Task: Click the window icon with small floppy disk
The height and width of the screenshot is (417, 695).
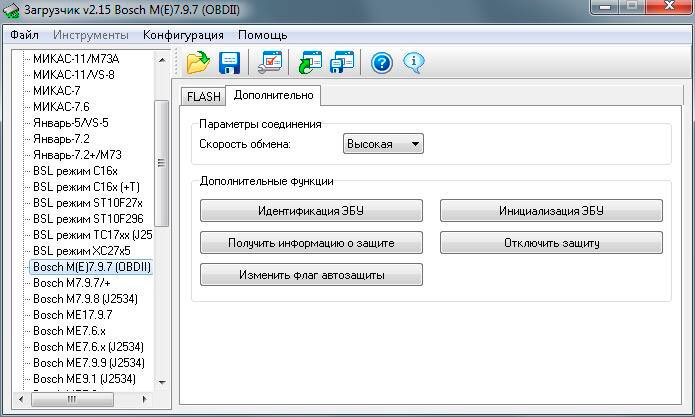Action: [x=342, y=63]
